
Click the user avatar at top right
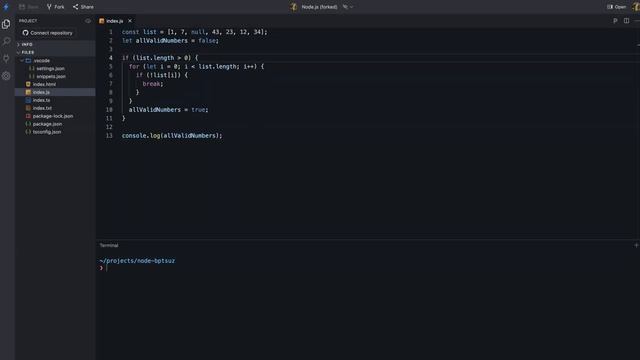click(636, 7)
